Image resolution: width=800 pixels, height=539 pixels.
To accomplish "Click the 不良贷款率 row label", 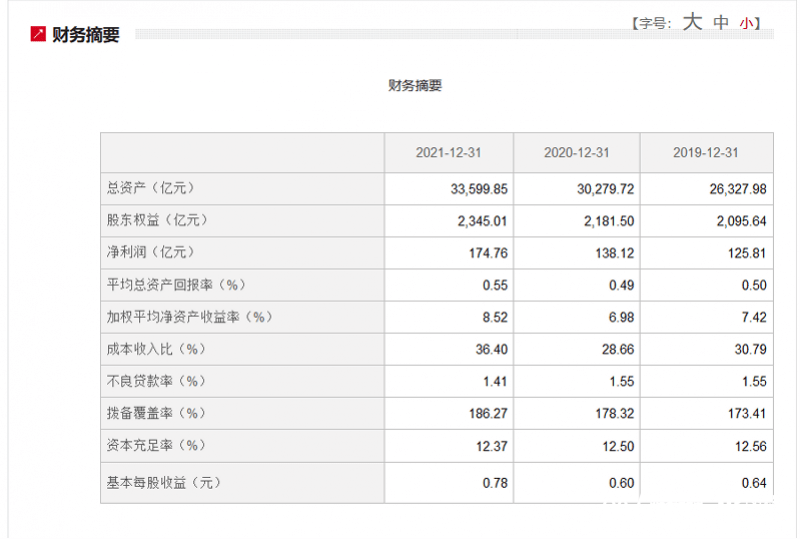I will (x=155, y=381).
